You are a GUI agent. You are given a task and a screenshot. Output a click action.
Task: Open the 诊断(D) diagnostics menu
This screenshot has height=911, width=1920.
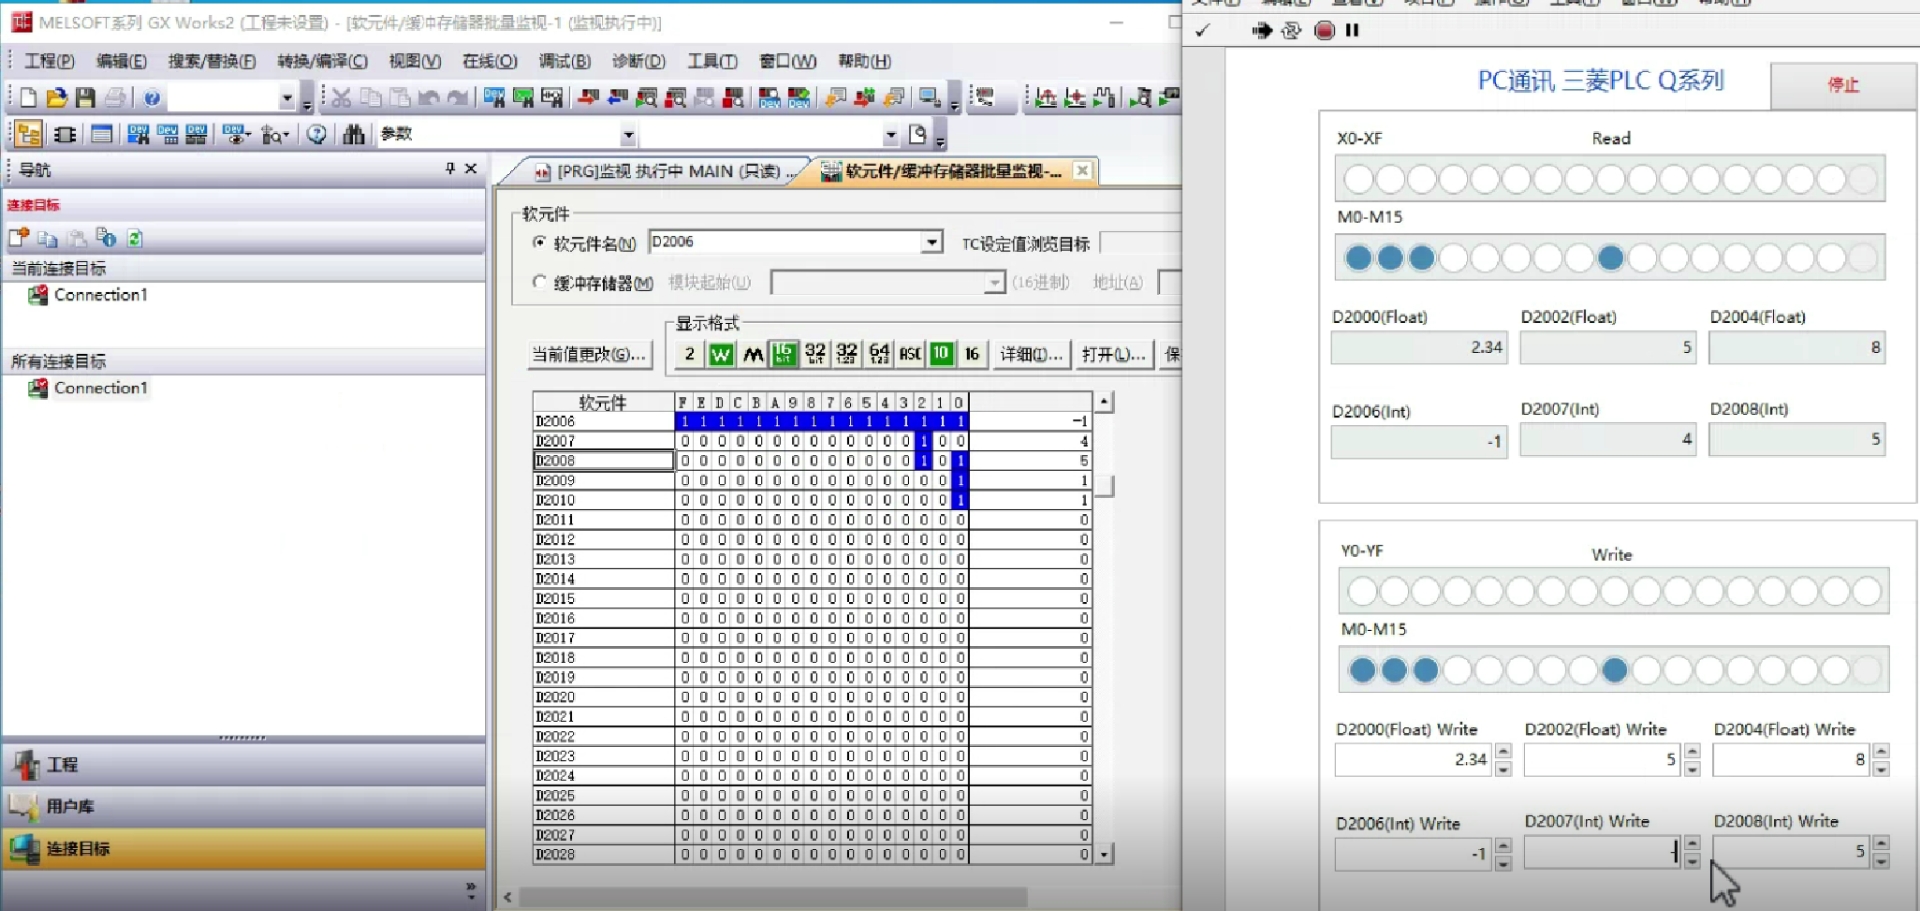[x=639, y=61]
